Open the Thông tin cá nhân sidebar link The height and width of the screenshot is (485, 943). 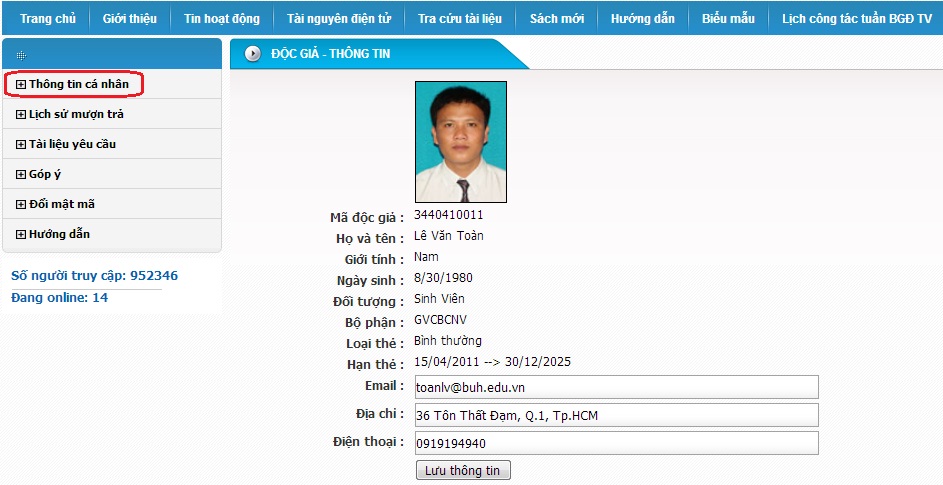click(x=79, y=84)
